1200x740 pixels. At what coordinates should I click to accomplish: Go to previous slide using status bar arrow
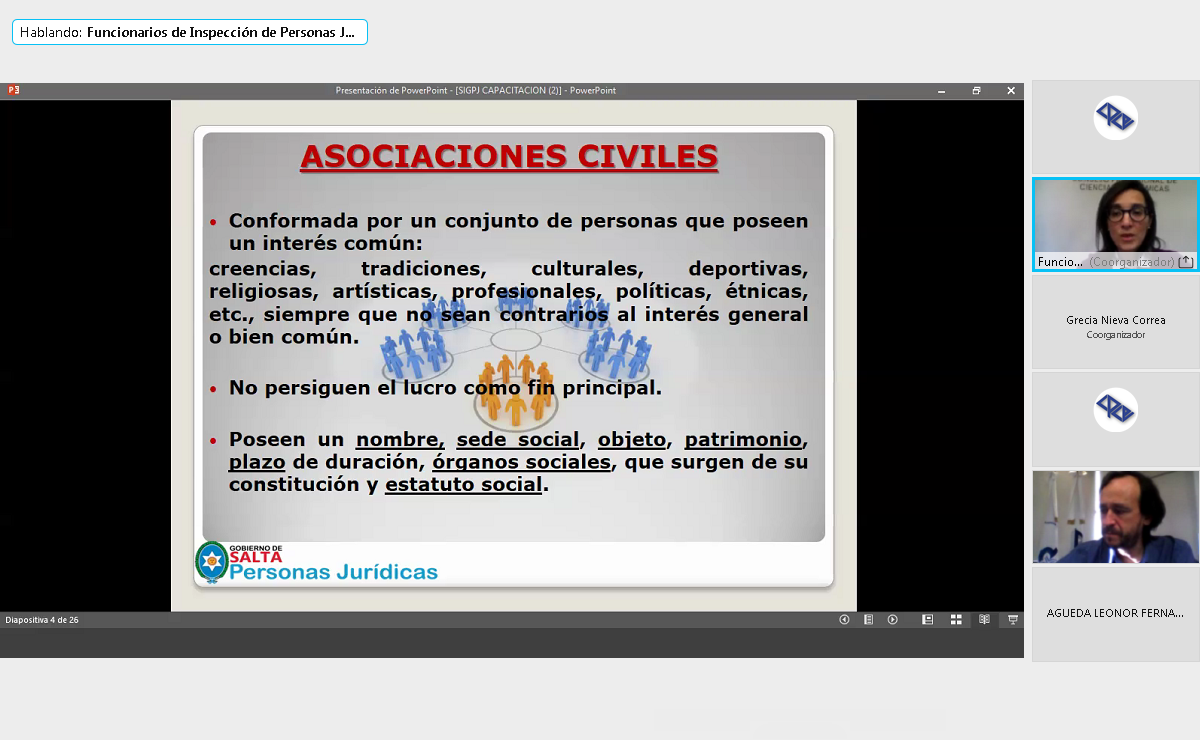tap(844, 620)
